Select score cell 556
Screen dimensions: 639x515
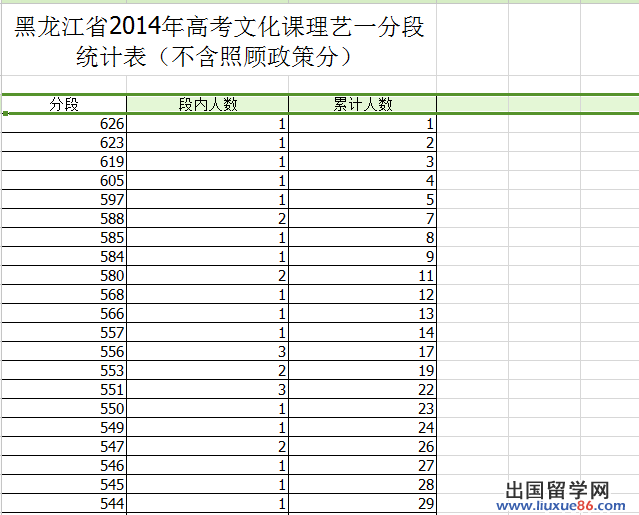click(64, 352)
